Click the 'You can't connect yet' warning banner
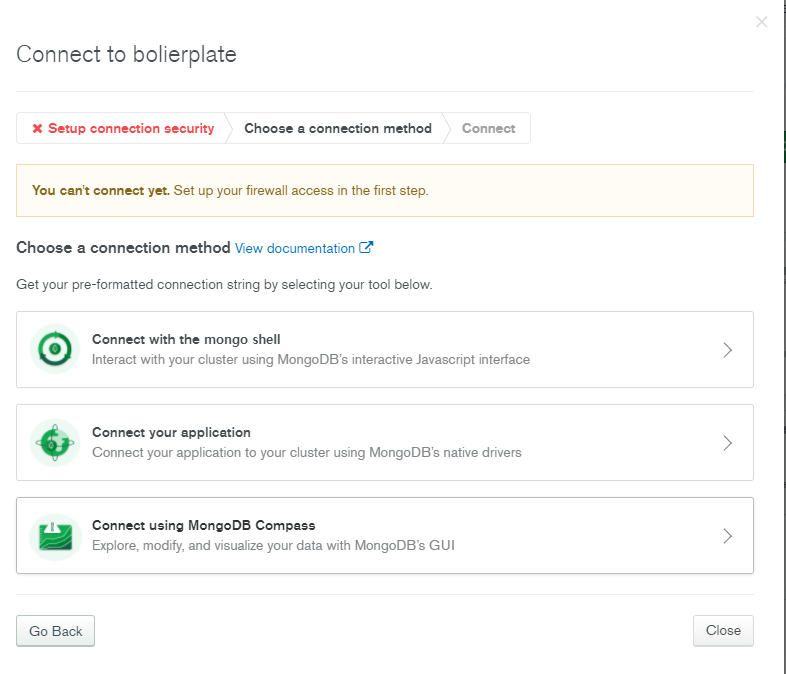The image size is (786, 674). (385, 190)
